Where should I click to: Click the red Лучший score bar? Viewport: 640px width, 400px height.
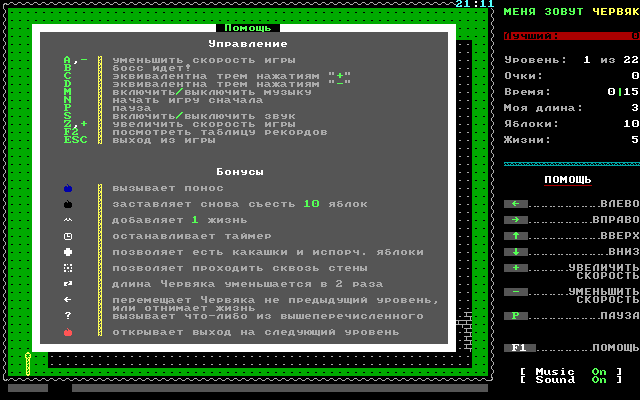(571, 36)
